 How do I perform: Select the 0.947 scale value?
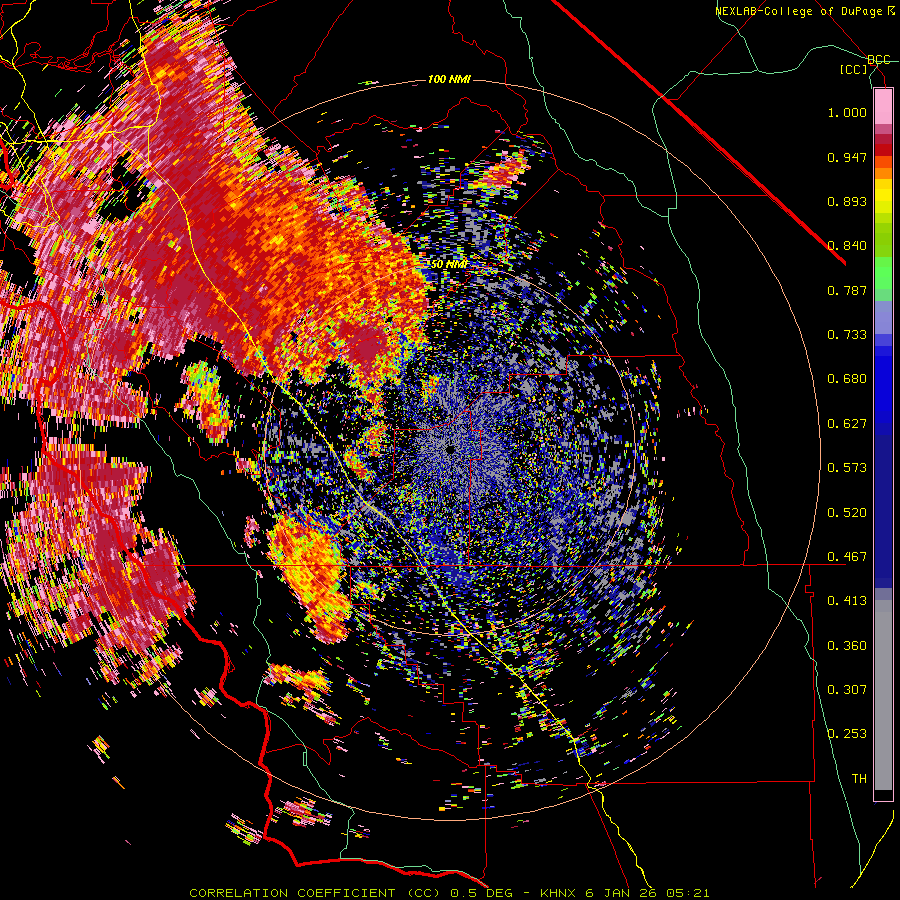pyautogui.click(x=847, y=157)
